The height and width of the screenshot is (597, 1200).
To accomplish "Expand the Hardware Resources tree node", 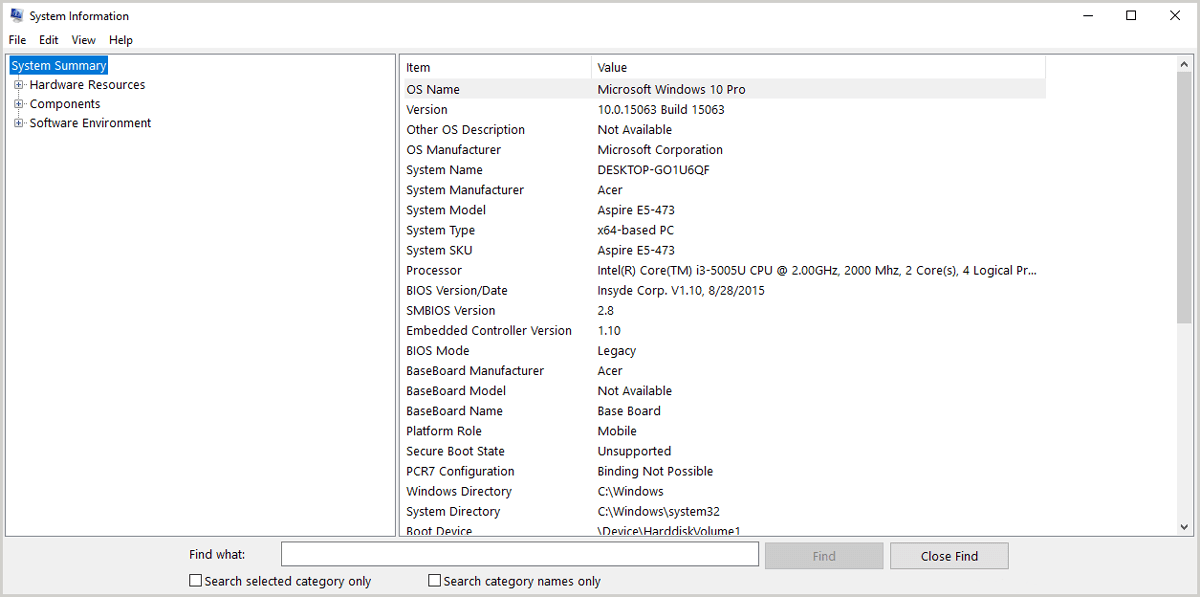I will [19, 85].
